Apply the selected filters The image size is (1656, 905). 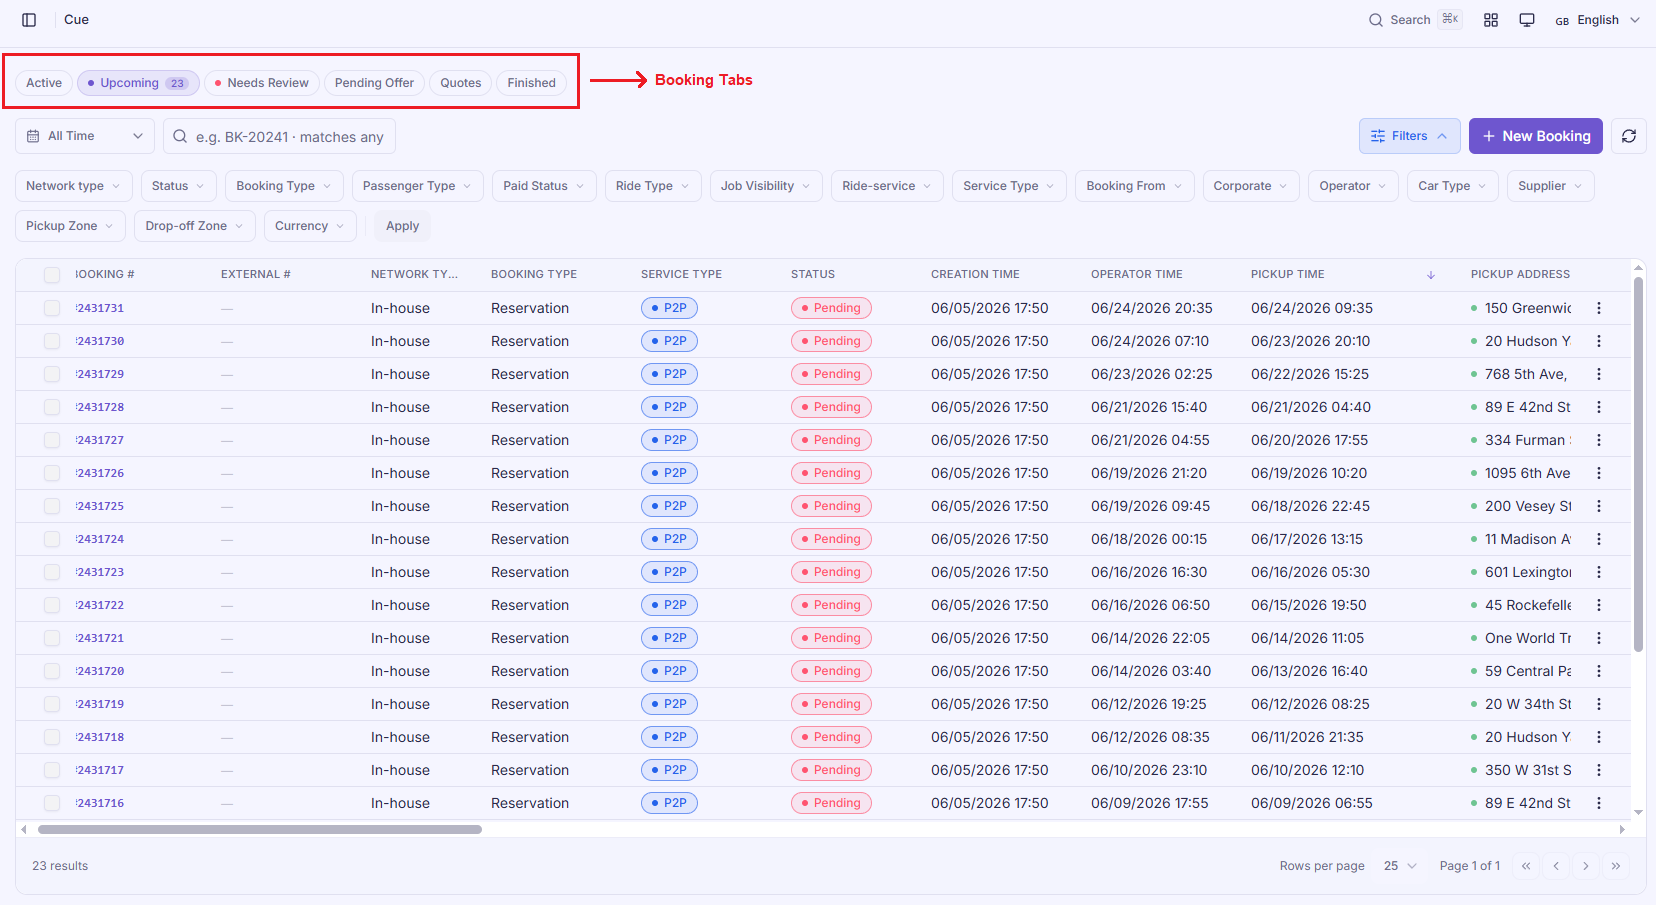coord(403,226)
